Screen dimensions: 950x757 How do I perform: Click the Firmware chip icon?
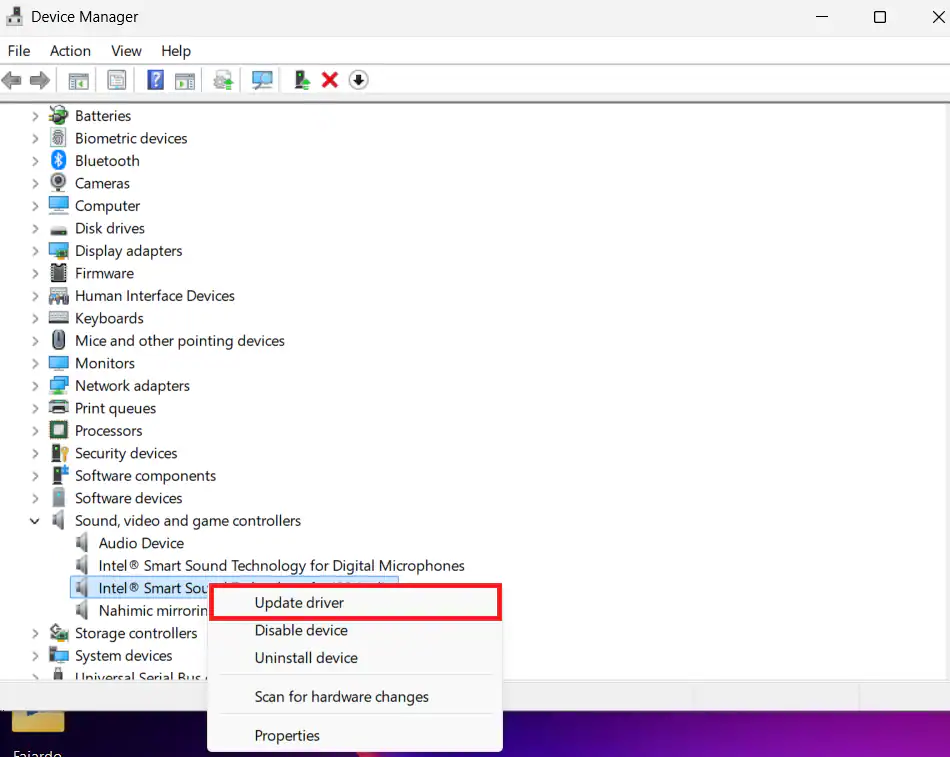click(x=58, y=273)
